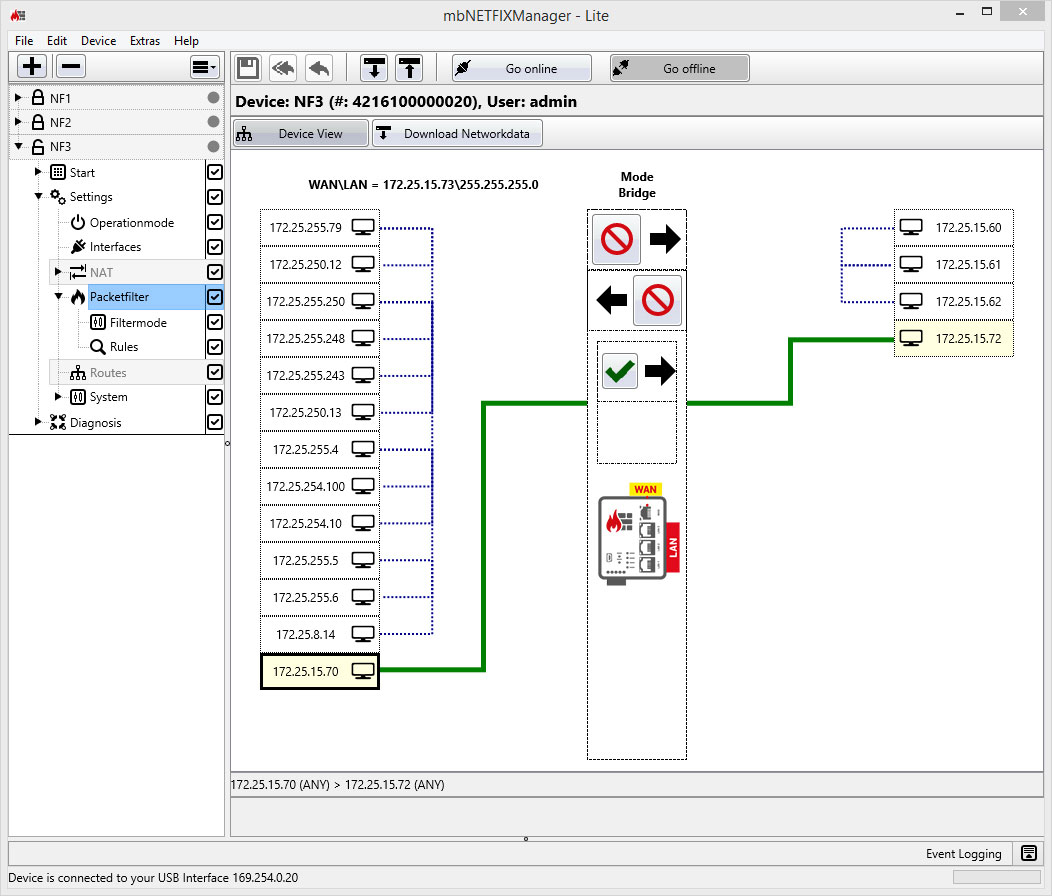Click the Download Networkdata button
This screenshot has height=896, width=1052.
point(458,134)
